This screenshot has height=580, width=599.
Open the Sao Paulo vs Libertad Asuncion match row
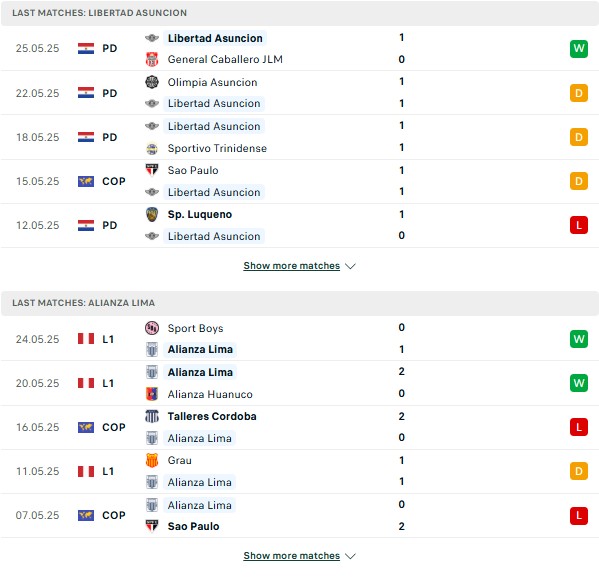300,181
